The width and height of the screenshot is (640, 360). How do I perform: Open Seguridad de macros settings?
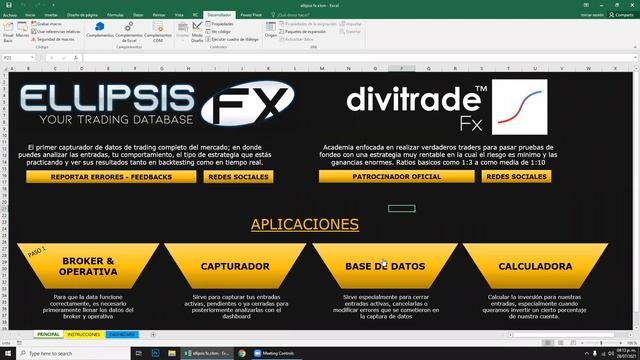53,39
